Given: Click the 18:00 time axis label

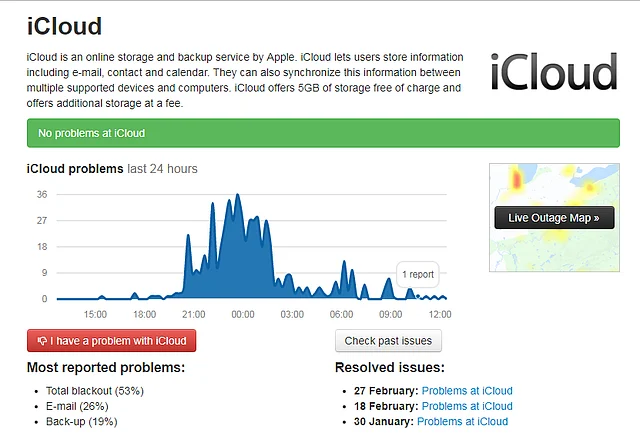Looking at the screenshot, I should click(144, 315).
